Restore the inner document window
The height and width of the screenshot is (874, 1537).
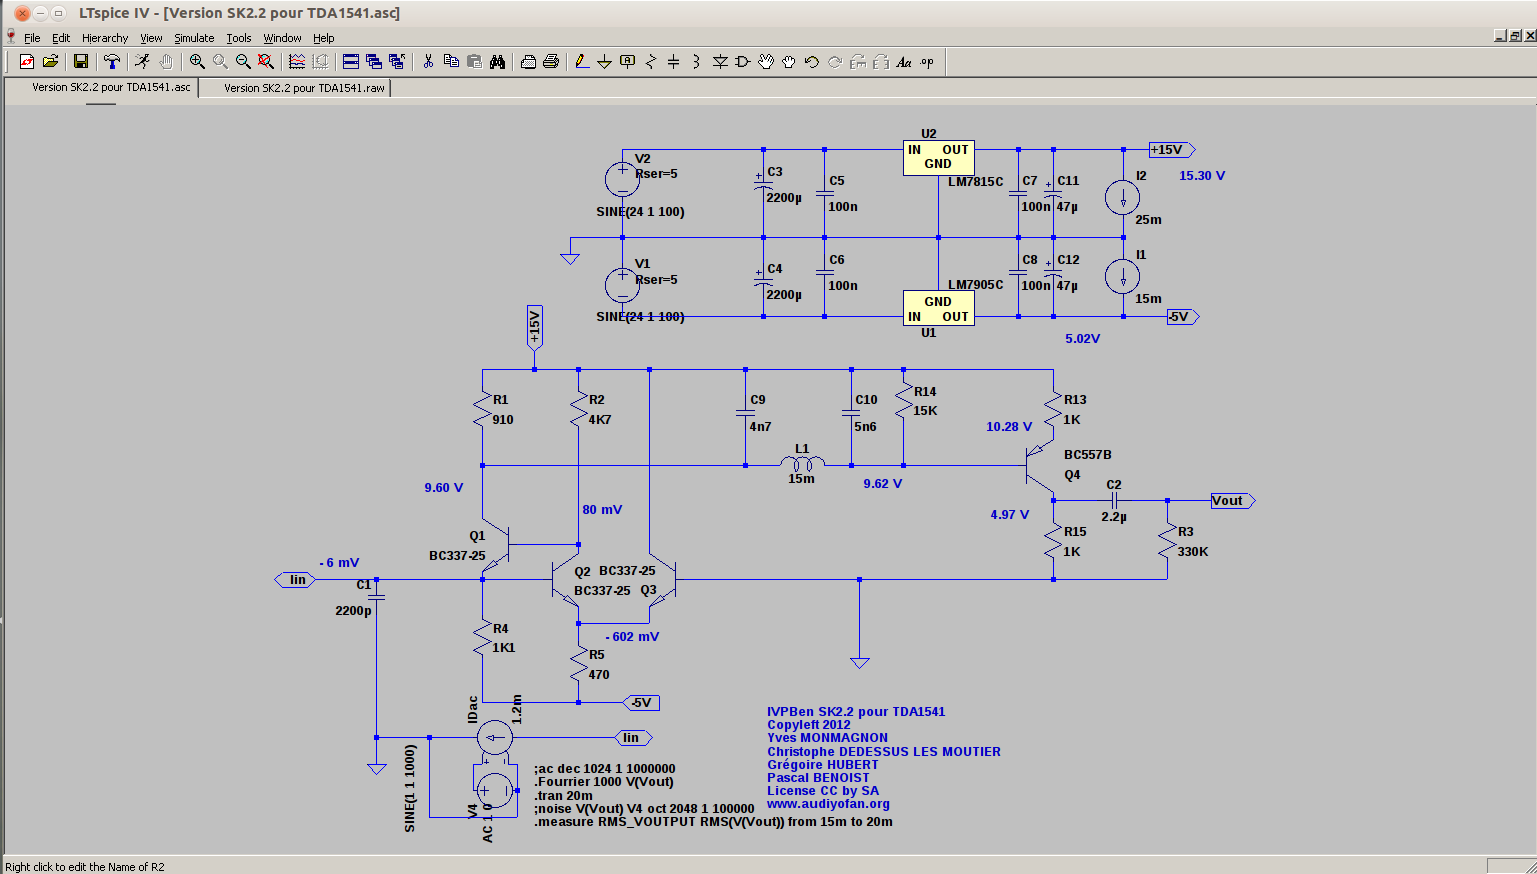click(1515, 36)
